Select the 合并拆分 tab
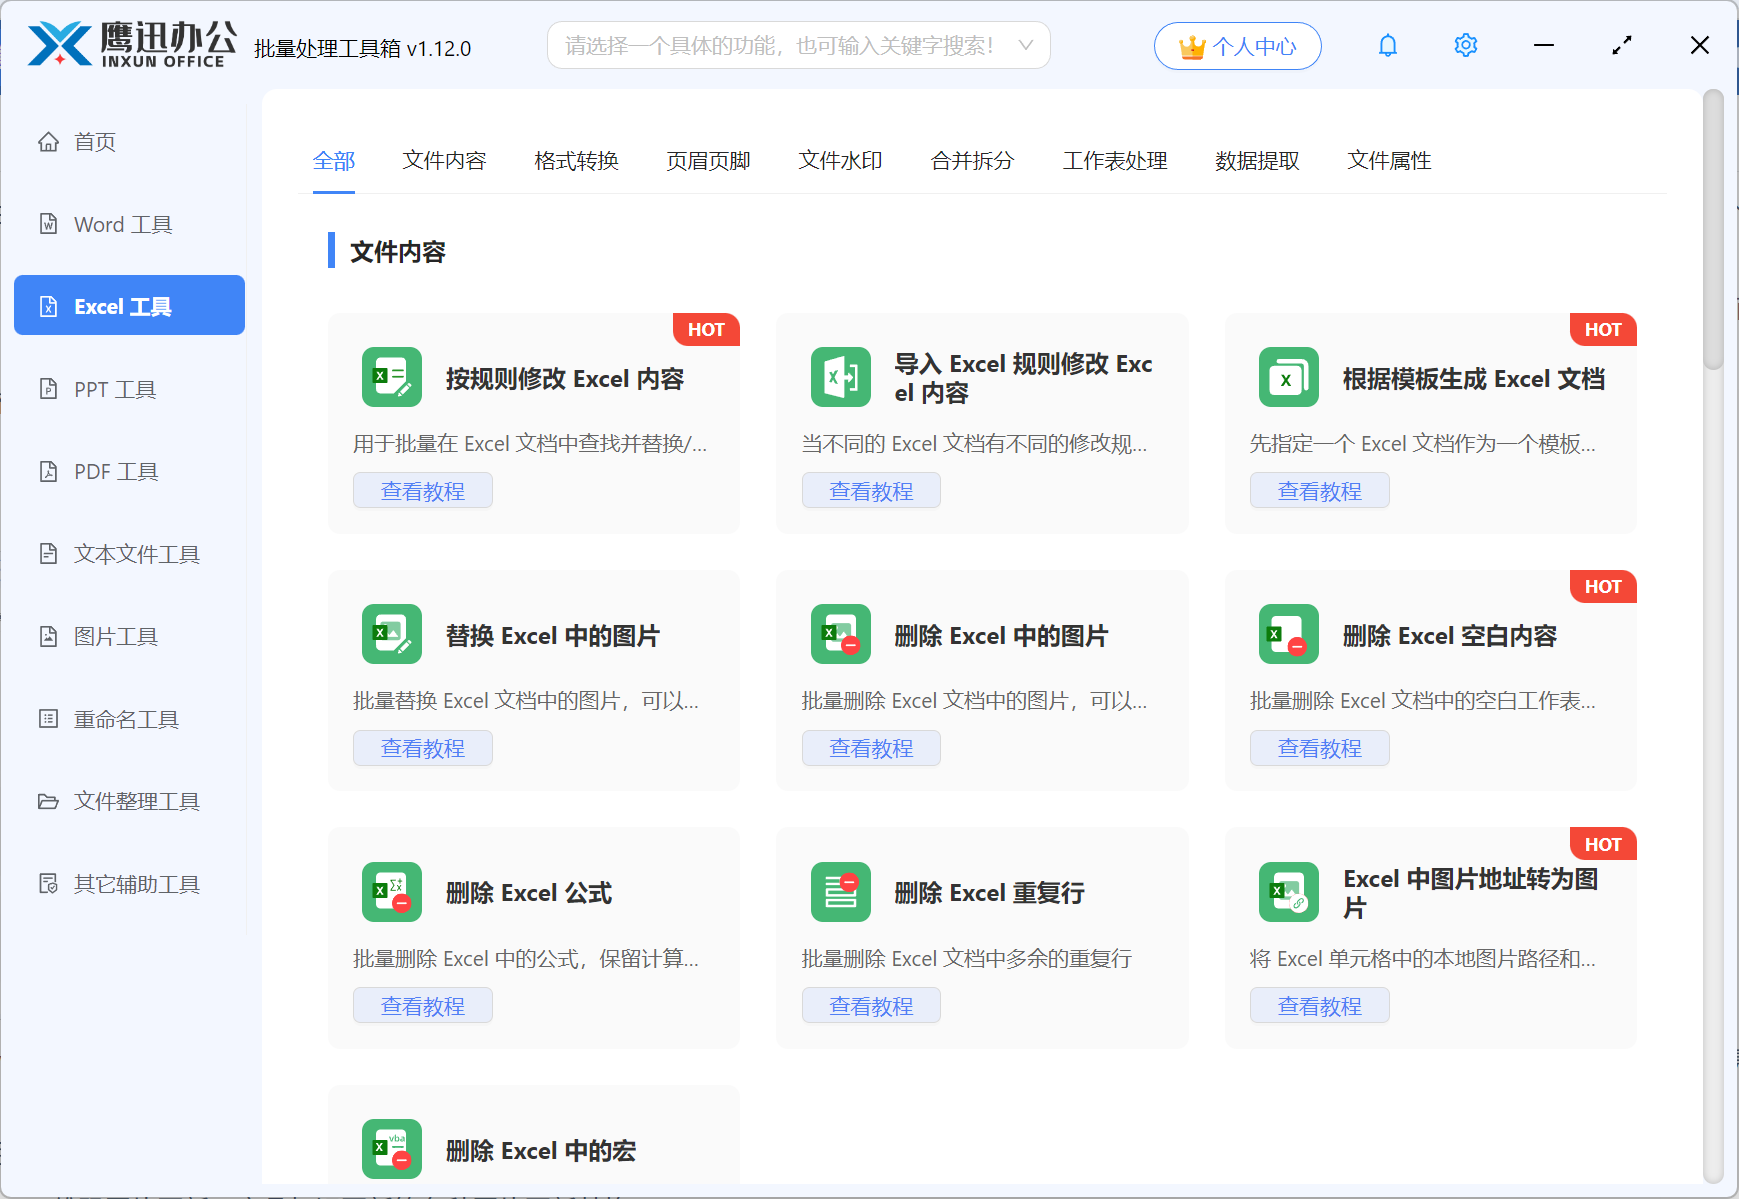This screenshot has width=1739, height=1199. pyautogui.click(x=972, y=160)
